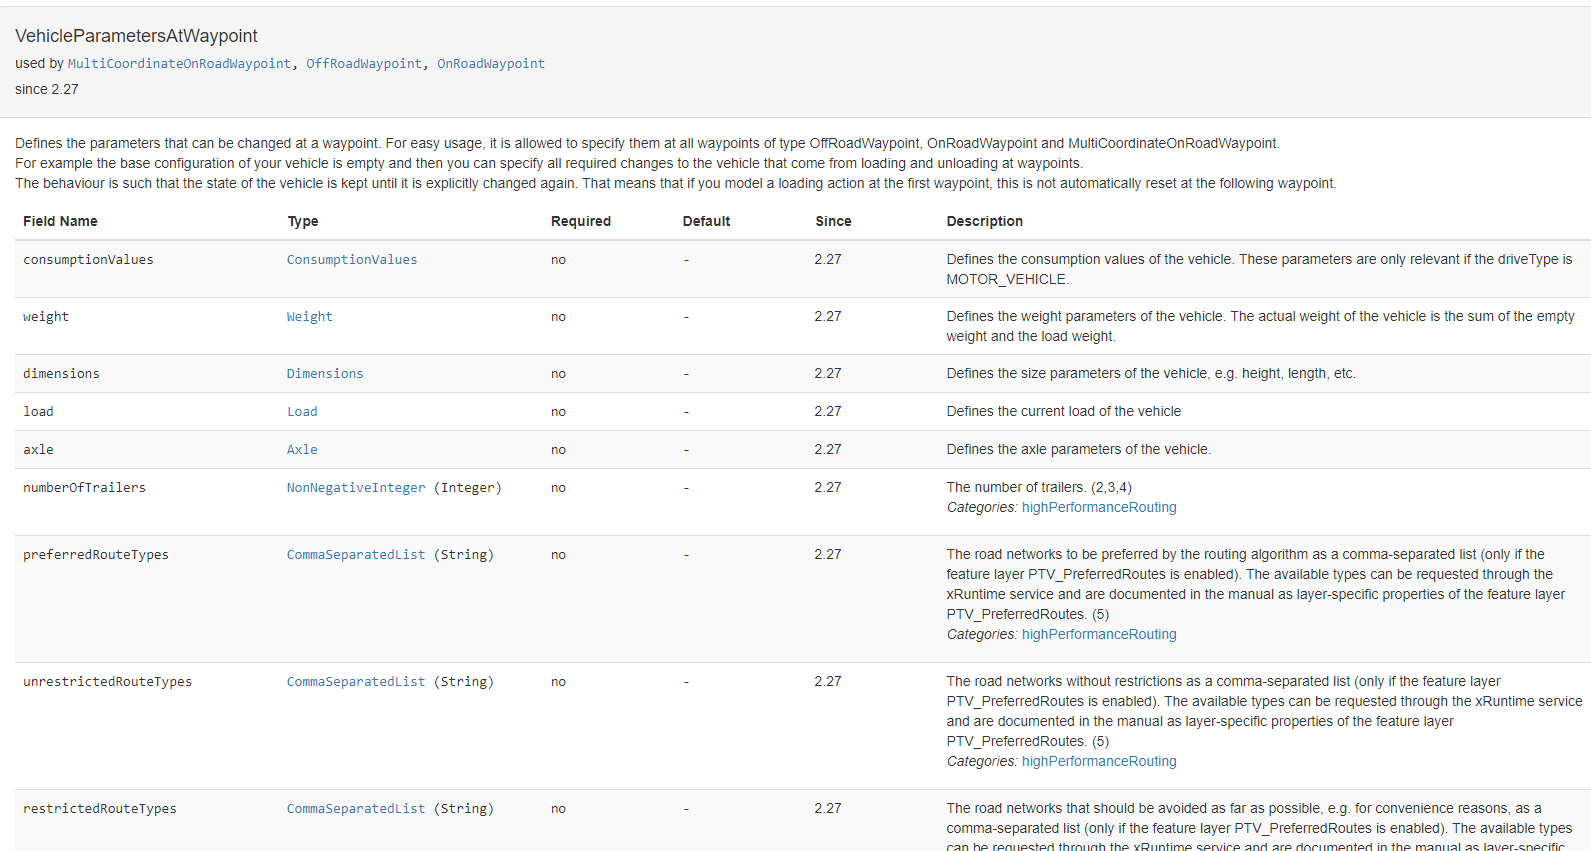Open CommaSeparatedList in the preferredRouteTypes row
Screen dimensions: 1591x851
coord(356,555)
